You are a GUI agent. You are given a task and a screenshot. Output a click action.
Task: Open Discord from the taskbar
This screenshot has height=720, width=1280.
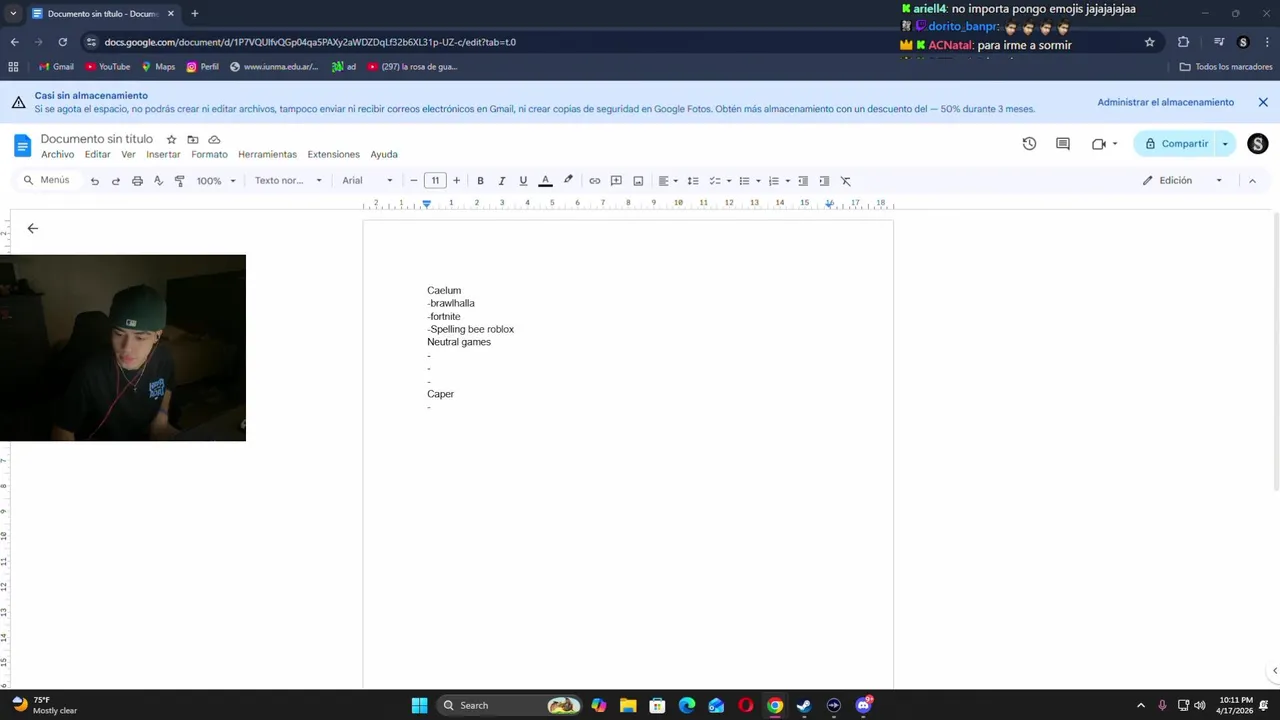(x=863, y=705)
